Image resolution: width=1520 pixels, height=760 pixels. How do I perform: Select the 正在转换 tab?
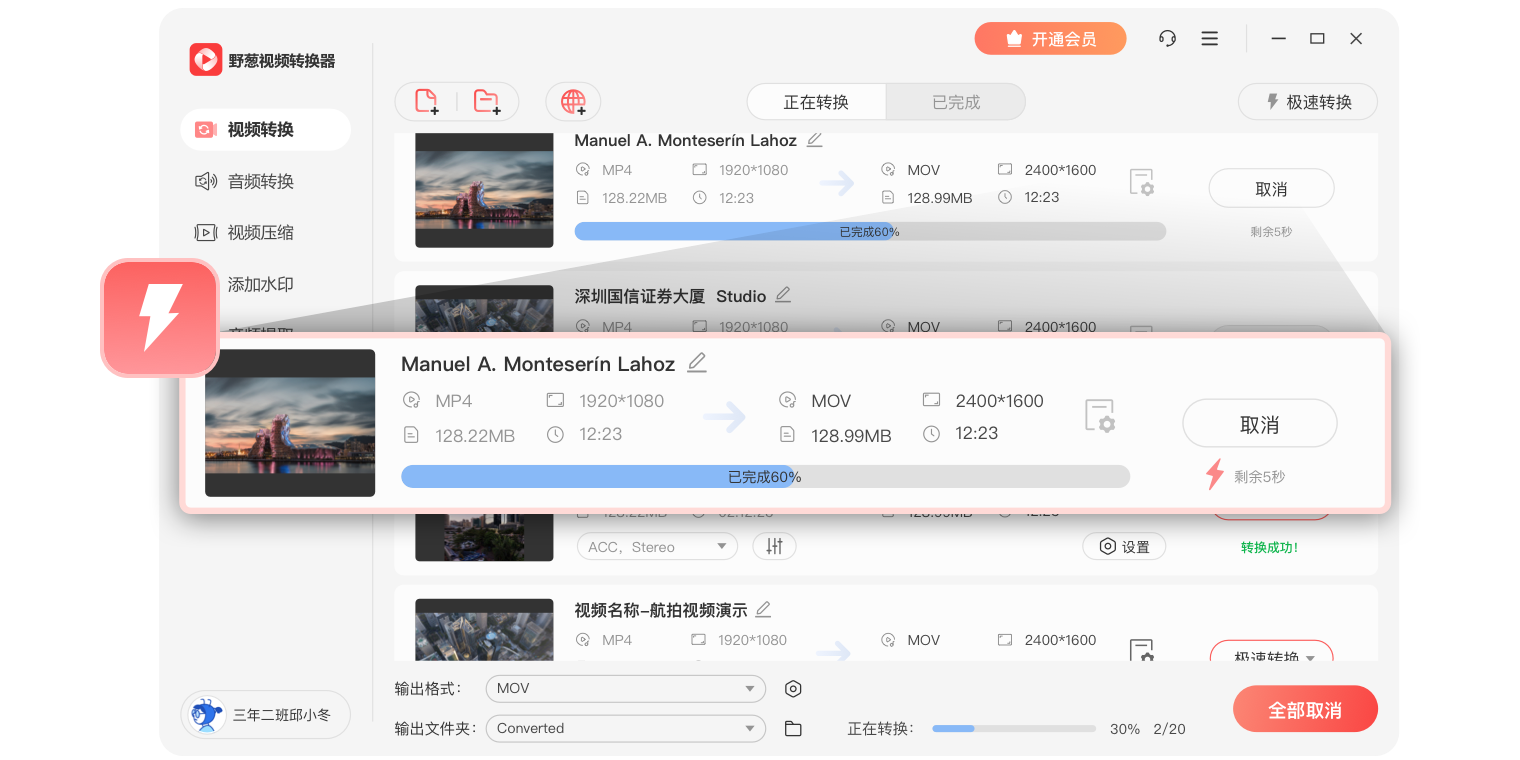[816, 102]
